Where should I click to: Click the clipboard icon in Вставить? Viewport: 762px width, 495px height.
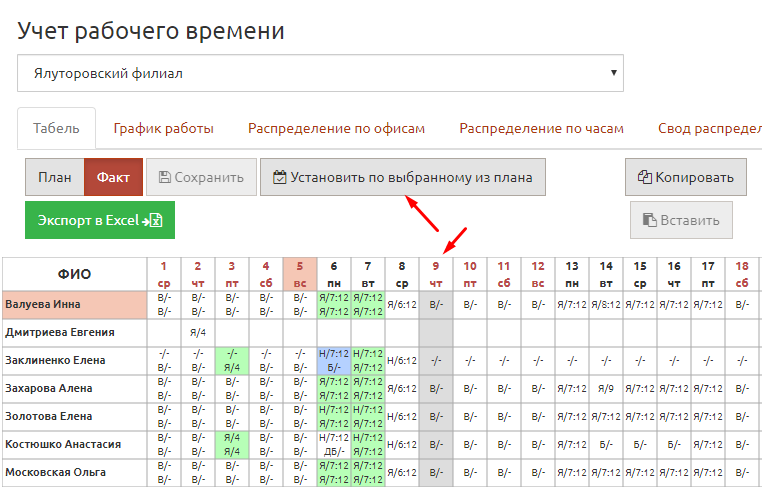coord(649,220)
